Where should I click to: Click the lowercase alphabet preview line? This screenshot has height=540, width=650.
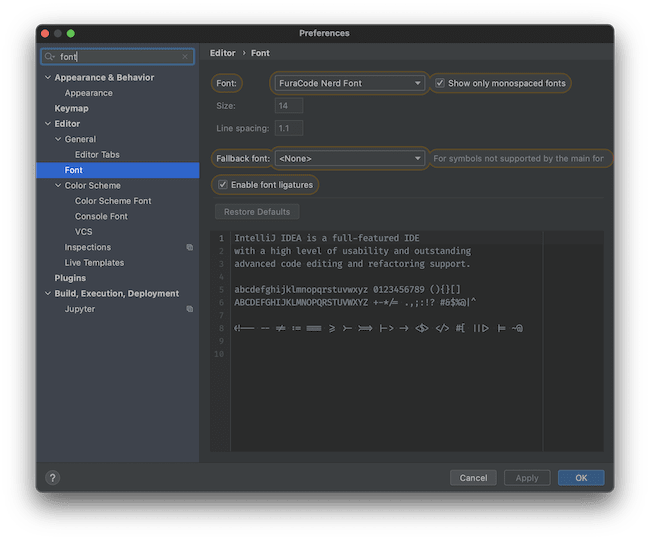coord(347,289)
